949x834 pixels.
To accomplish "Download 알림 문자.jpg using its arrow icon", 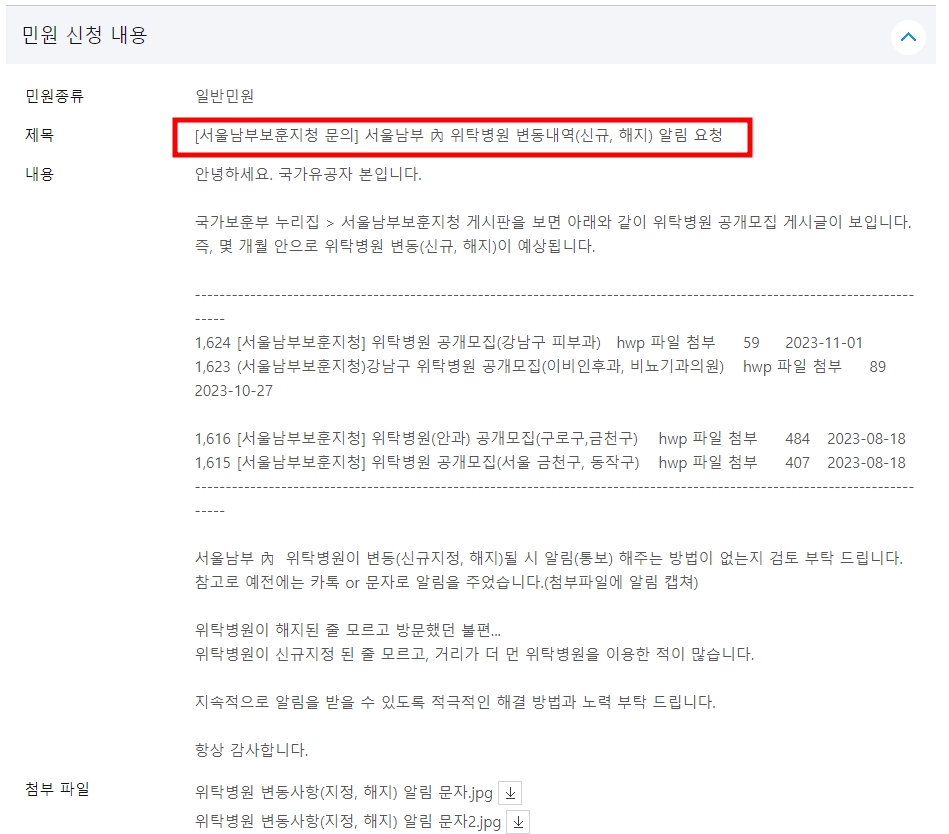I will click(510, 793).
